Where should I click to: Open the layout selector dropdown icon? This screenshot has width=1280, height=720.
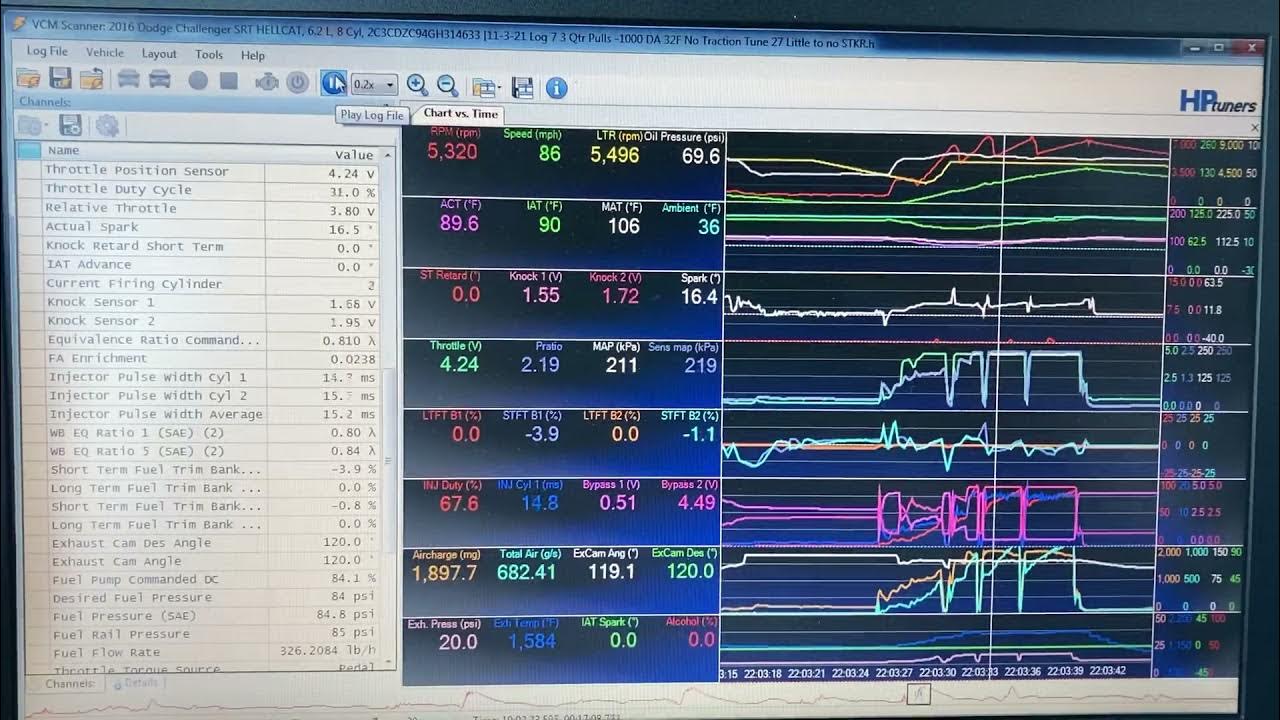[x=486, y=88]
